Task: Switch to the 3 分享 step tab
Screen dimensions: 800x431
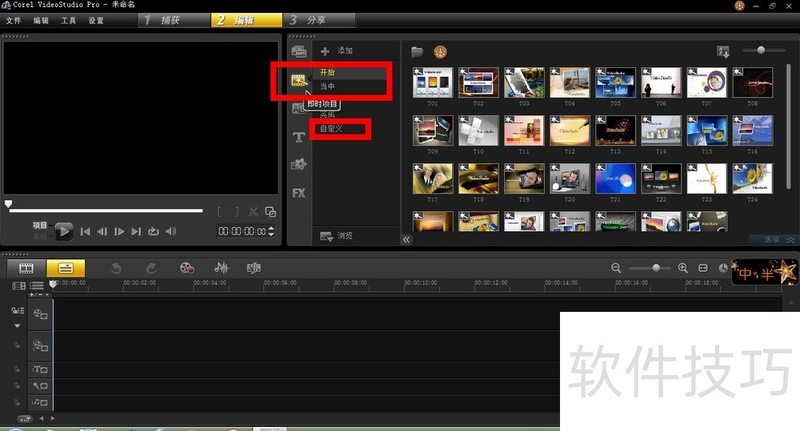Action: coord(317,19)
